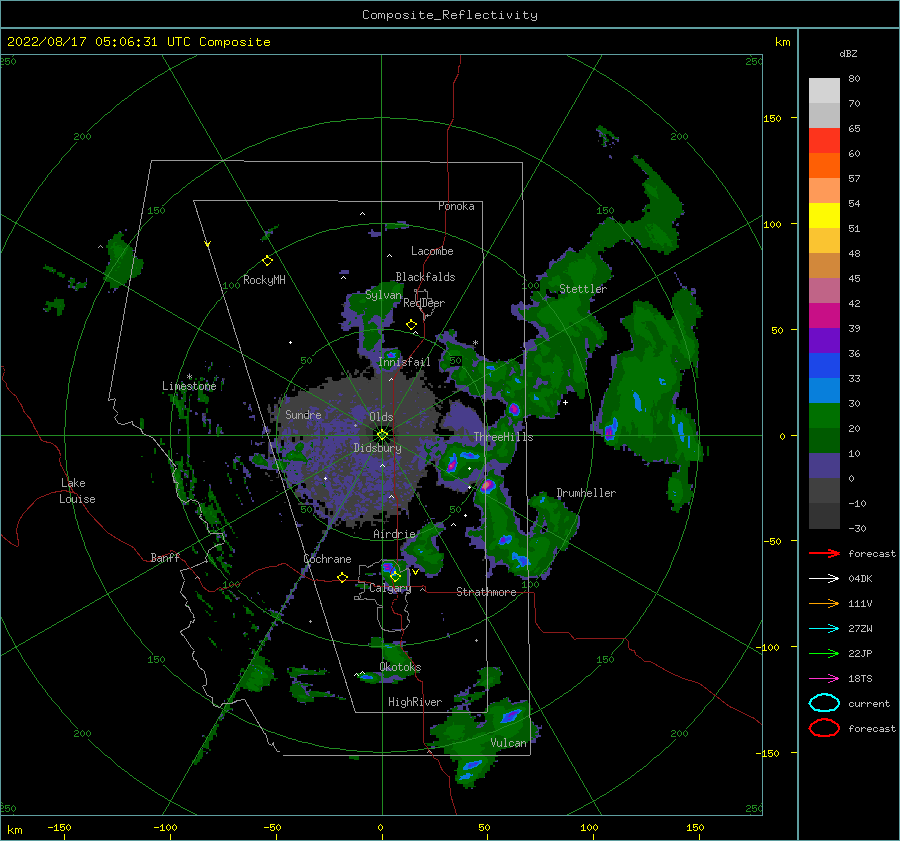
Task: Select the Sylvan label on map
Action: click(383, 295)
